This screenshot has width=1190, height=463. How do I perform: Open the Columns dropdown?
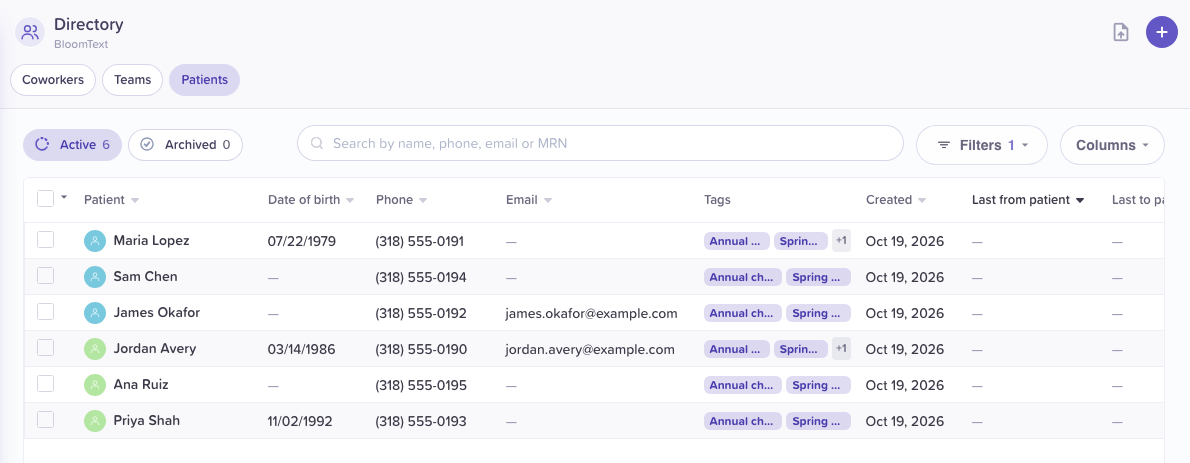[1112, 145]
